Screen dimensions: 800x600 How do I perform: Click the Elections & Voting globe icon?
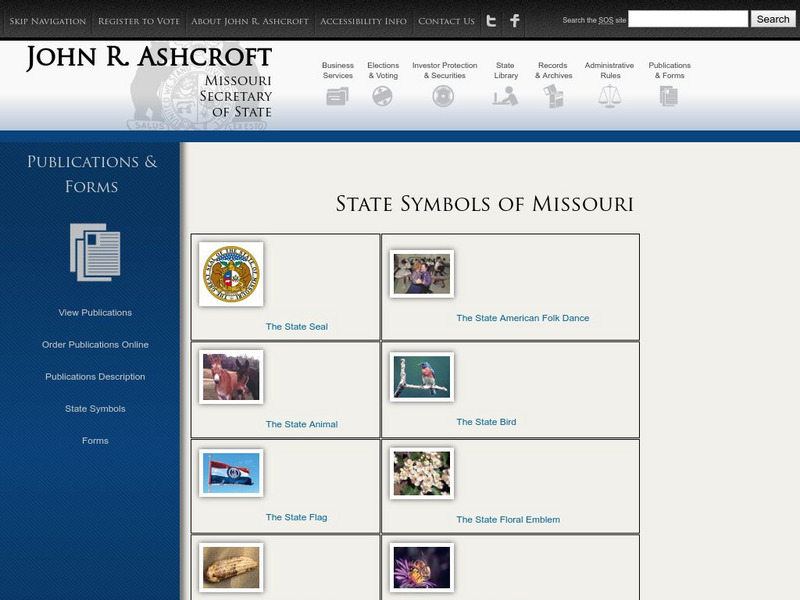[382, 96]
